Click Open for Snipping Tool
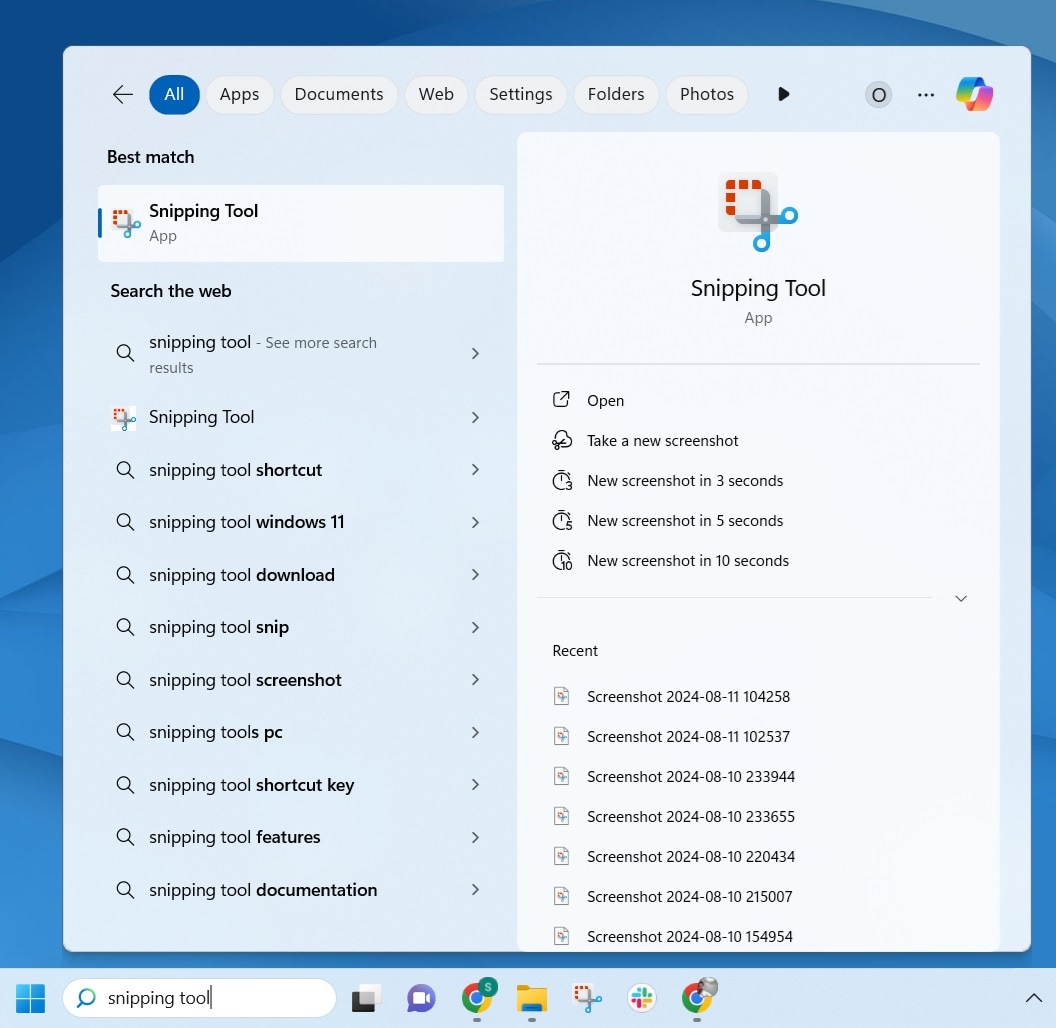This screenshot has height=1028, width=1056. (x=605, y=401)
